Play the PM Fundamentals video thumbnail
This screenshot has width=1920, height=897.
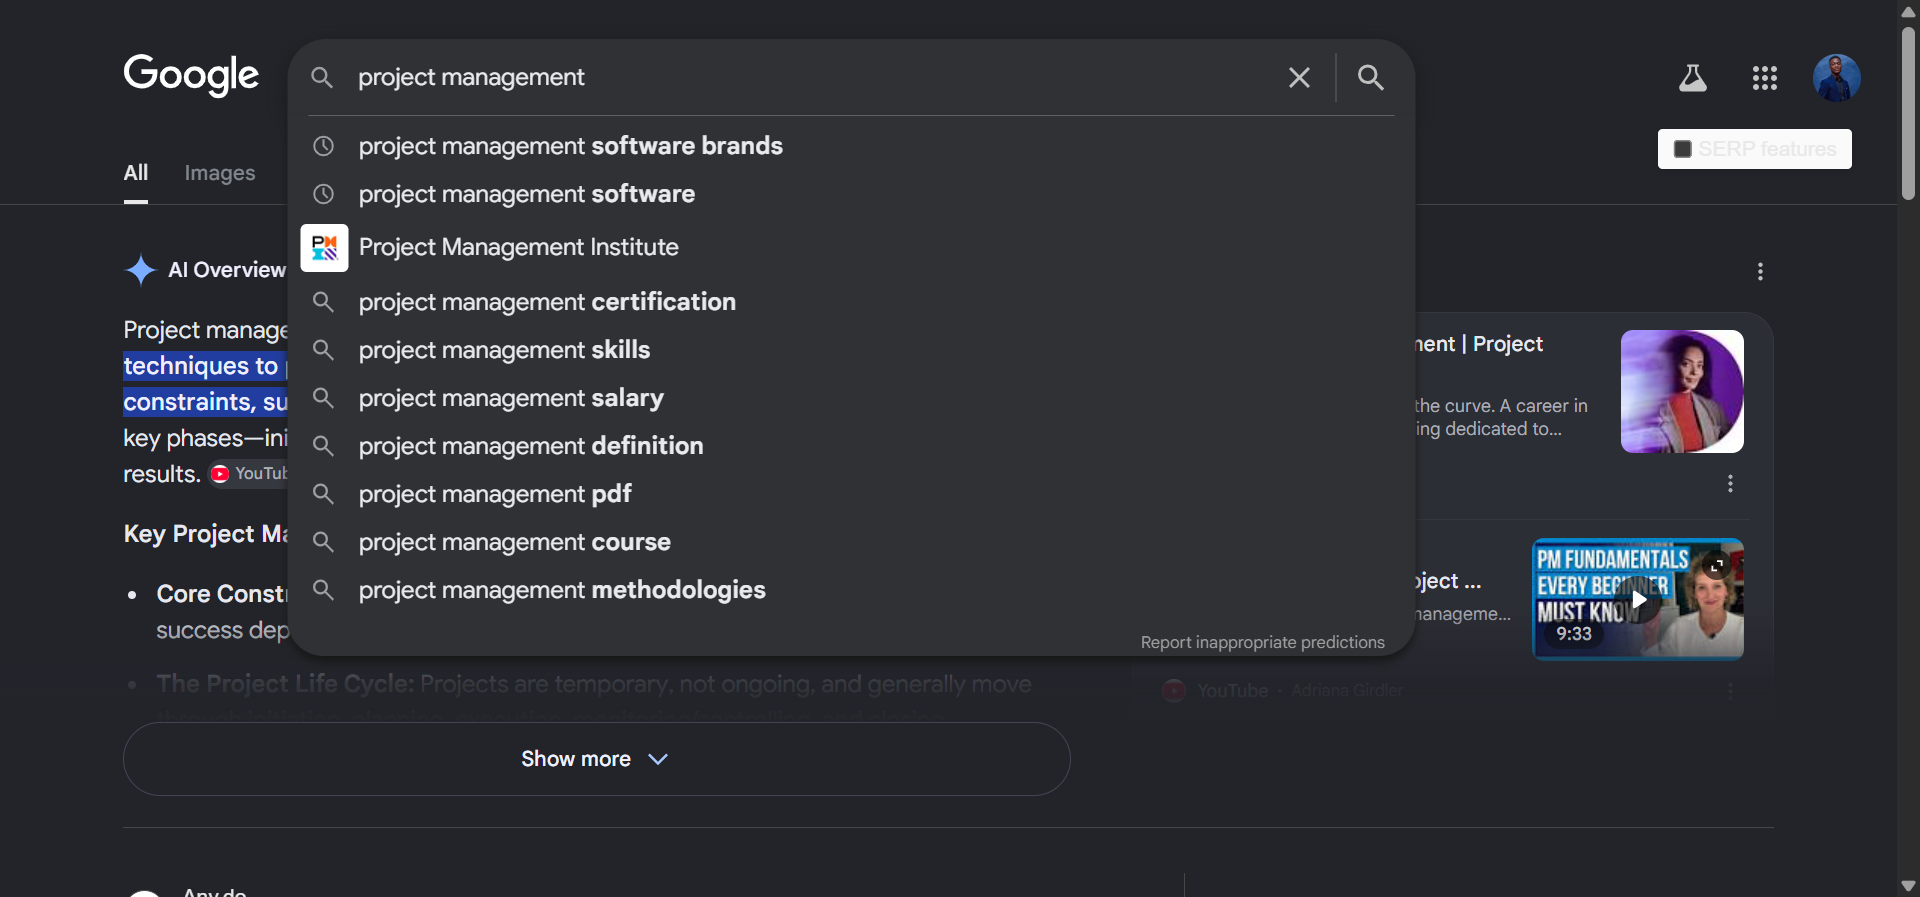(x=1638, y=599)
